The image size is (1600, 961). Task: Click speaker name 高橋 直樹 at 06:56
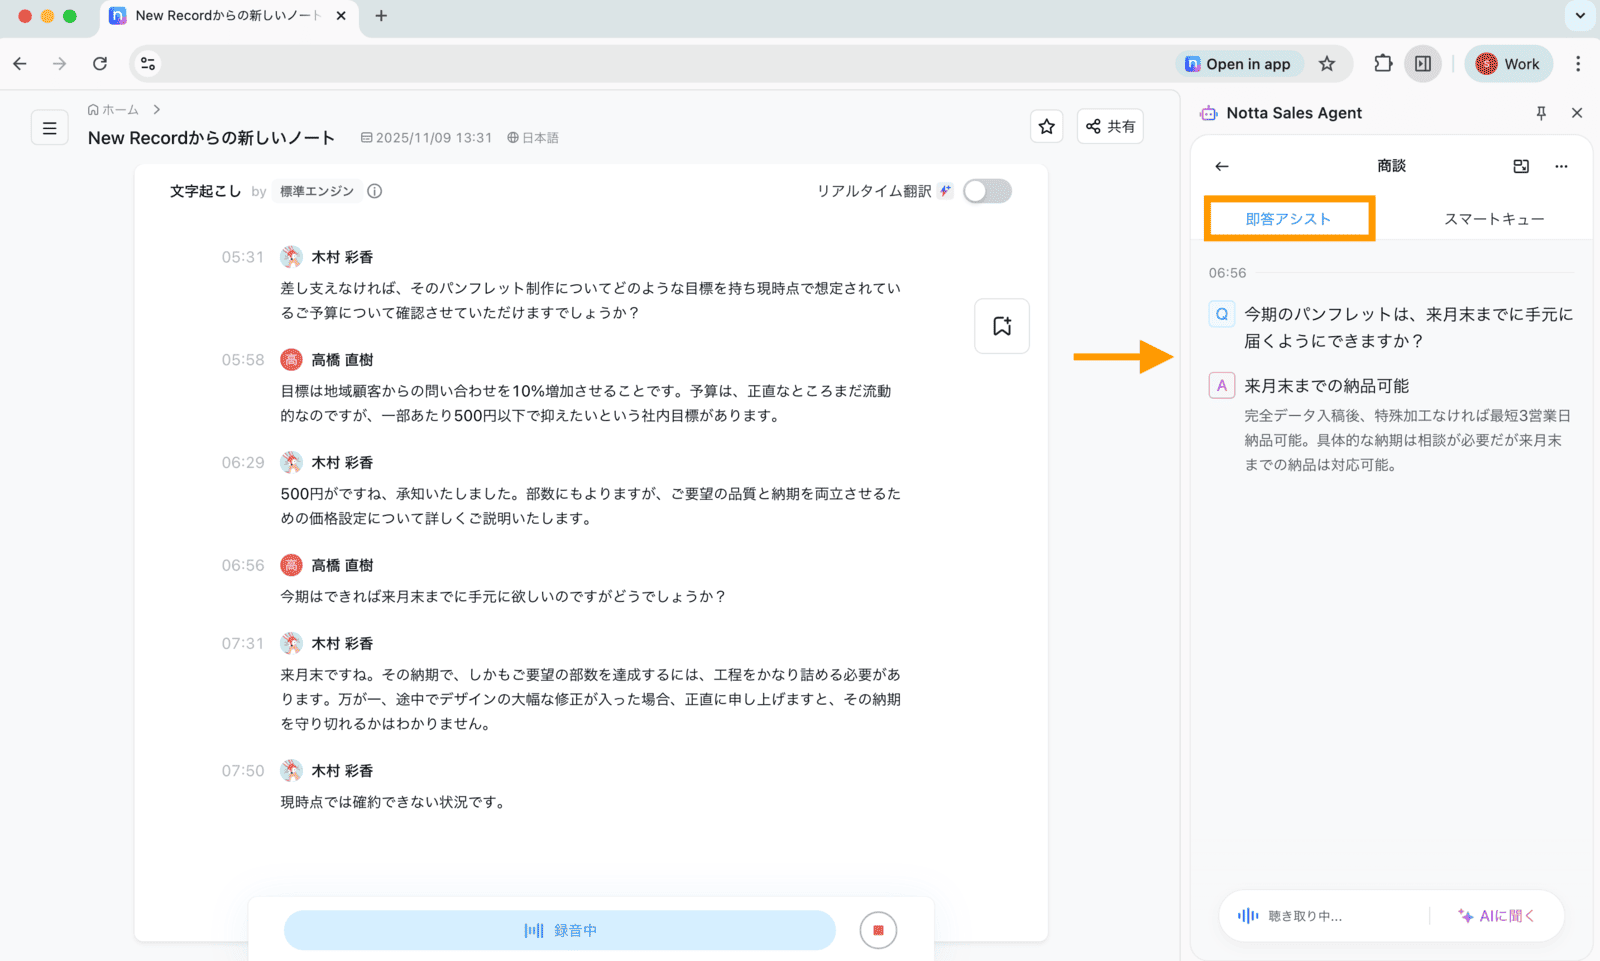point(342,566)
